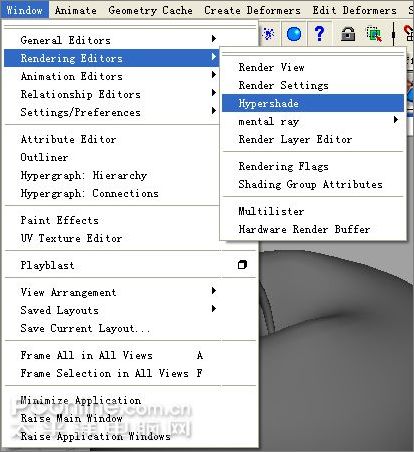Open the Edit Deformers menu

coord(354,10)
